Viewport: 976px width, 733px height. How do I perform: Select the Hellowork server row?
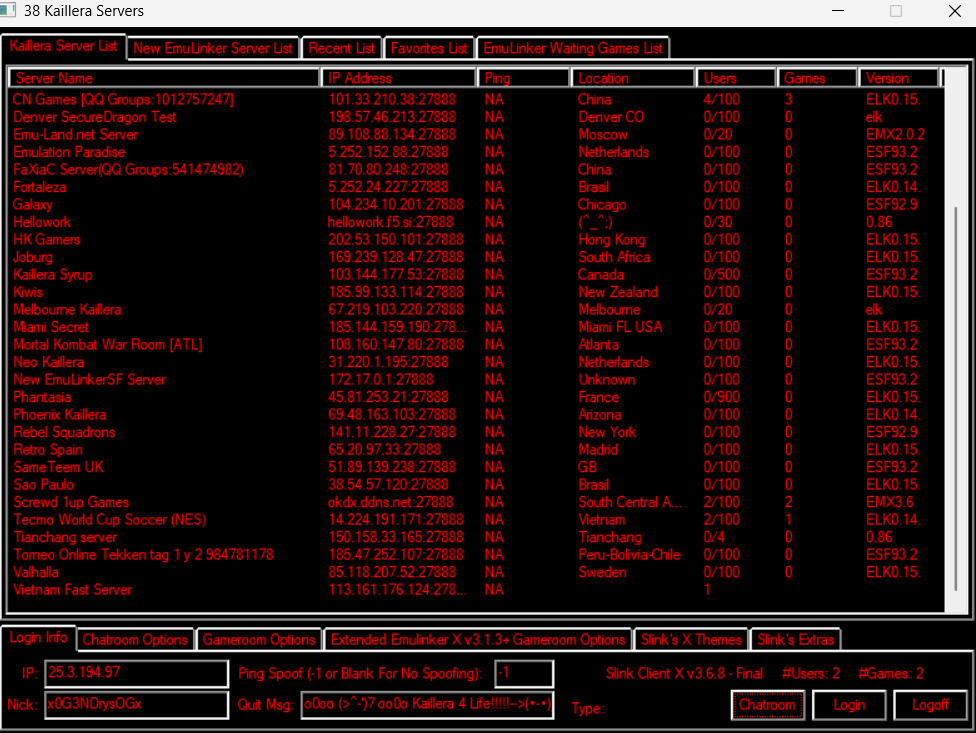tap(476, 222)
